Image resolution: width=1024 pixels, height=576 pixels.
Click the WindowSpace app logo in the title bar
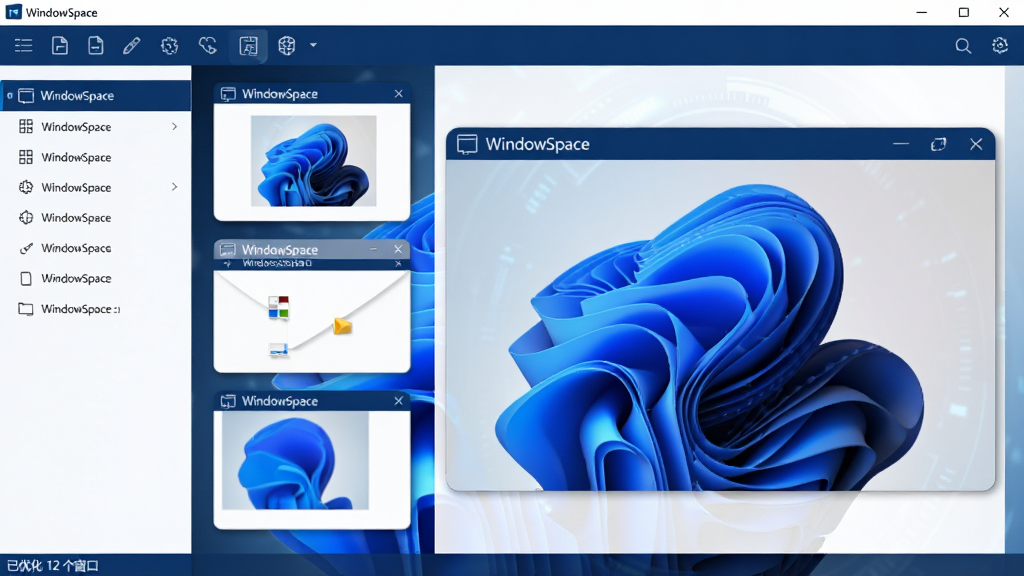click(13, 12)
